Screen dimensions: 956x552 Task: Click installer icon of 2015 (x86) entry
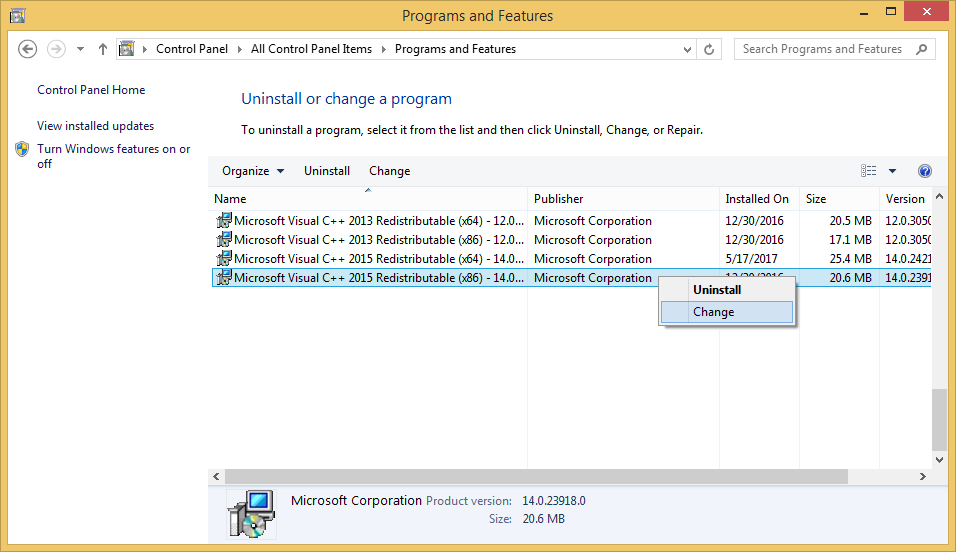tap(224, 277)
